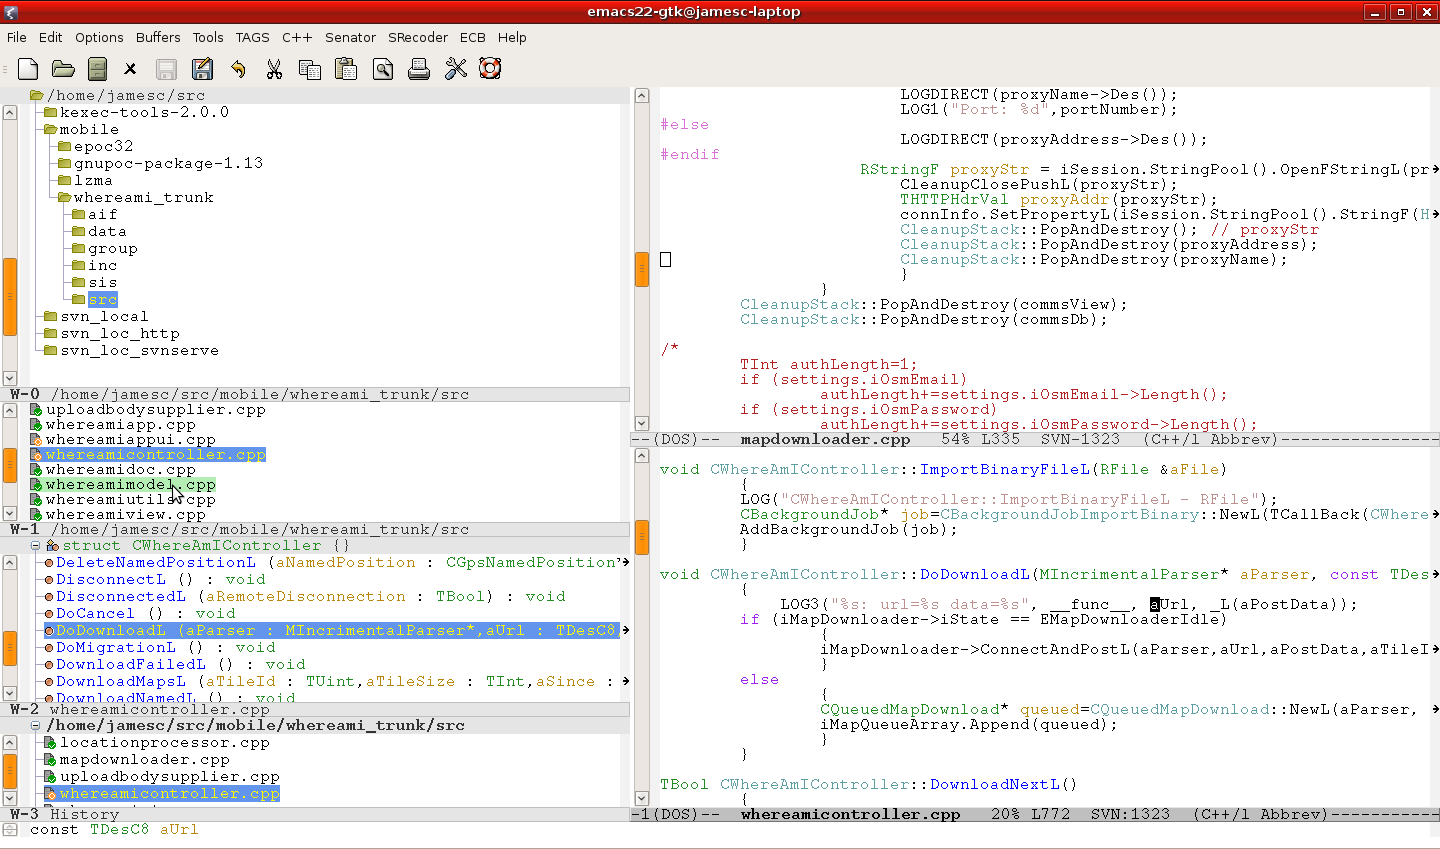Open Preferences via the wrench-and-screwdriver icon
This screenshot has height=849, width=1440.
[x=455, y=69]
